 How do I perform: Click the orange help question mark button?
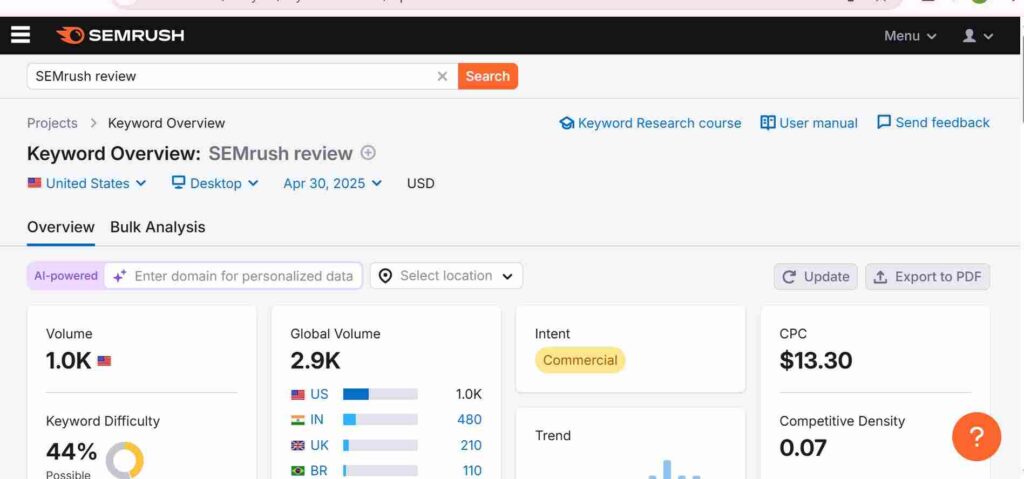[976, 437]
